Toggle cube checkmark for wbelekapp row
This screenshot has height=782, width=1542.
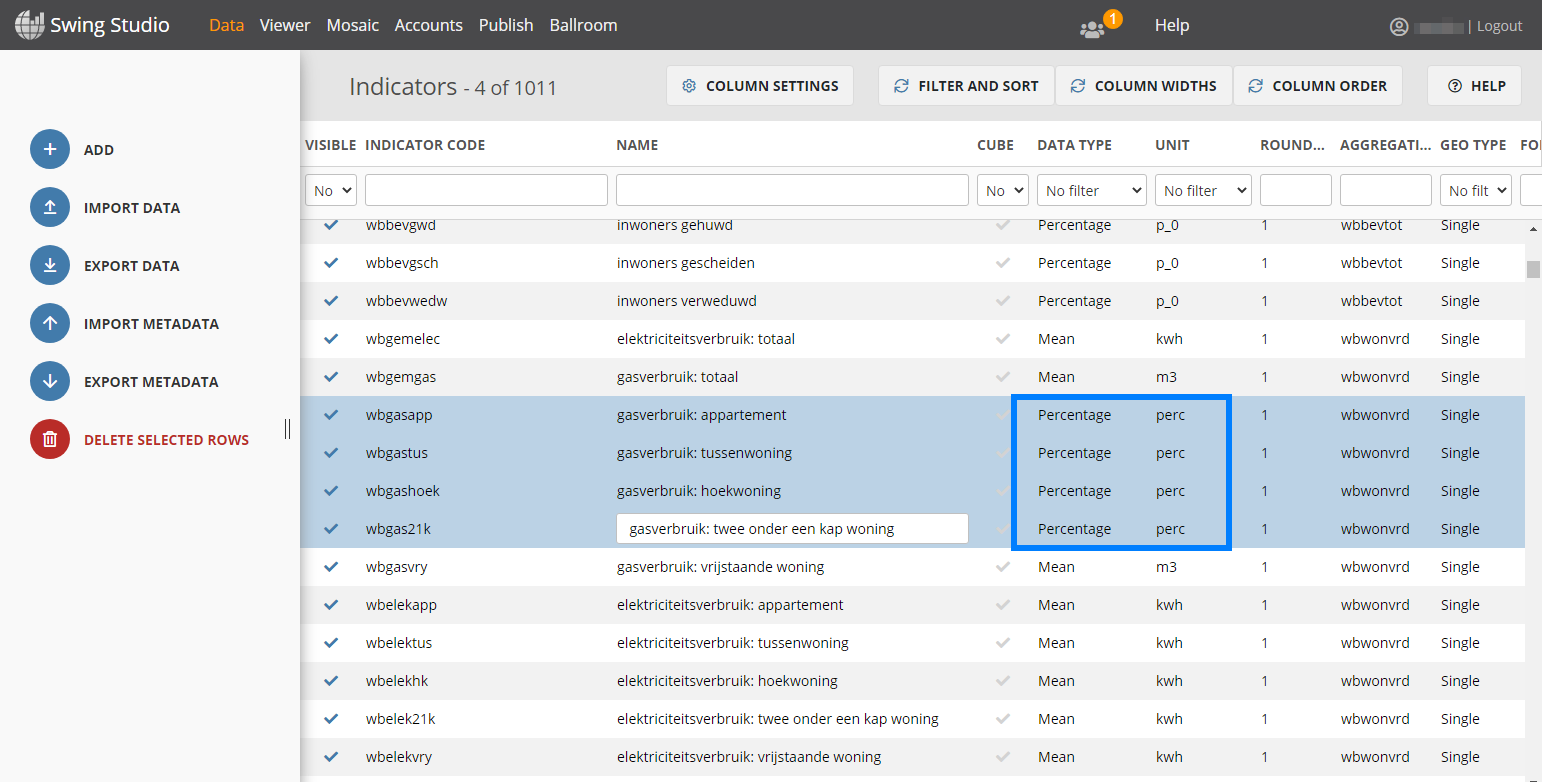1003,605
